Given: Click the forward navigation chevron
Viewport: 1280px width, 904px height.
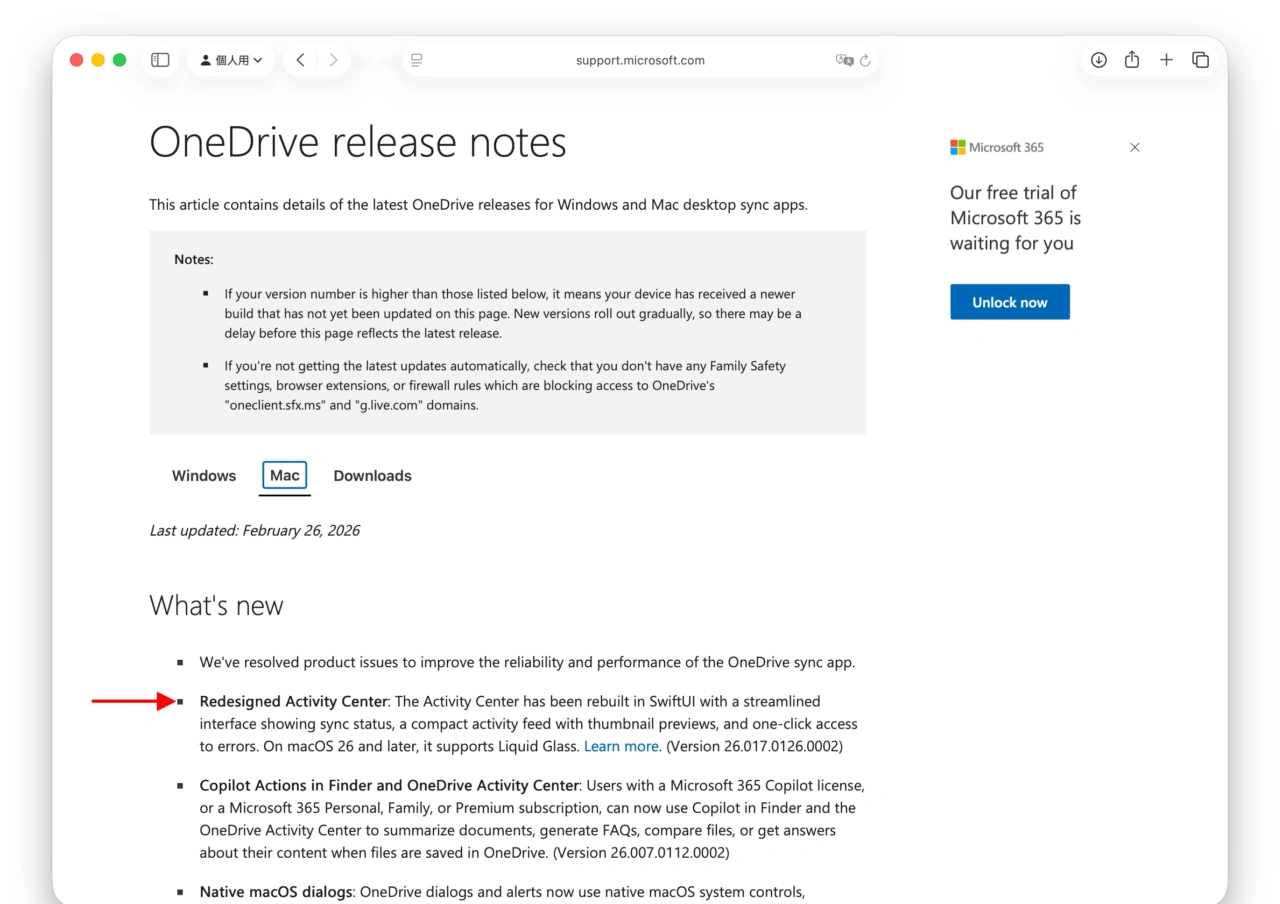Looking at the screenshot, I should click(333, 59).
